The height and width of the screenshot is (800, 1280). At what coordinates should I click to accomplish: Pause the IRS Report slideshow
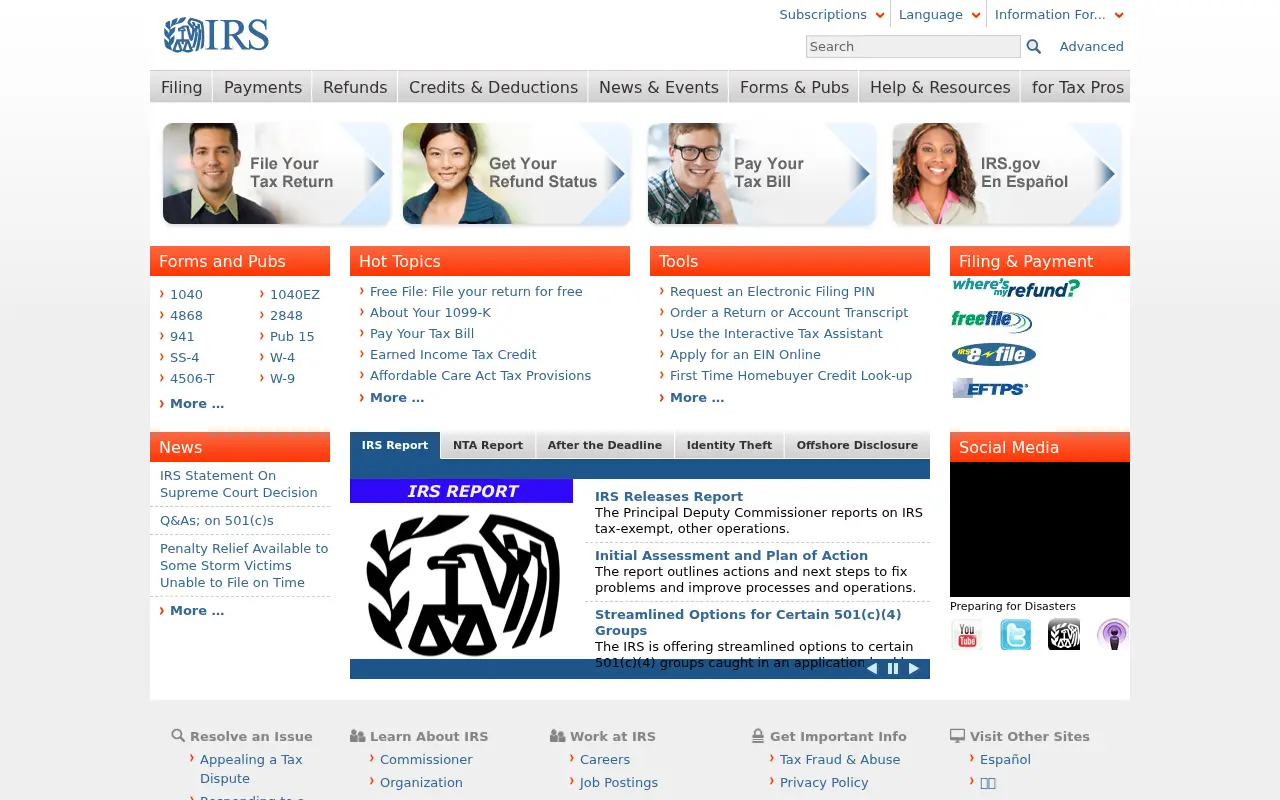(893, 669)
